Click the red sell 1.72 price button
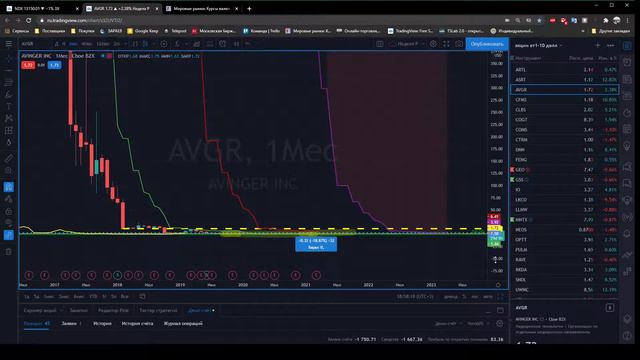 coord(28,65)
